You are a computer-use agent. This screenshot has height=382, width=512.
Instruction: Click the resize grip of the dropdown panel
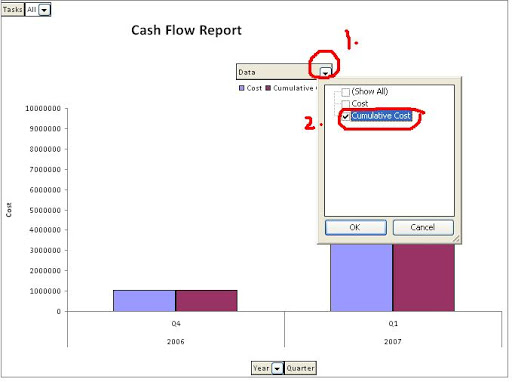456,239
